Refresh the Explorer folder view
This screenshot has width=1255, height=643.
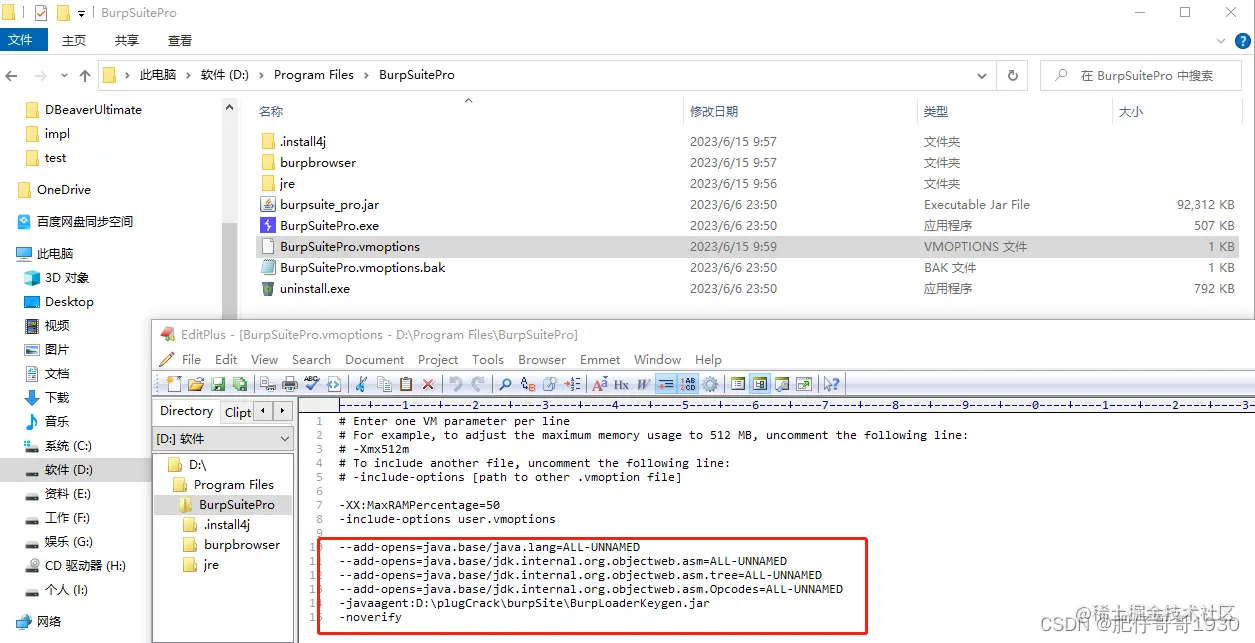(1013, 75)
